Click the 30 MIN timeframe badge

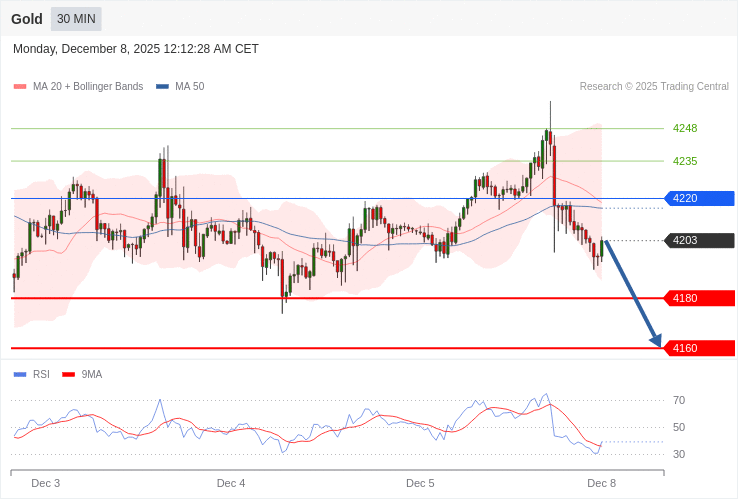pyautogui.click(x=76, y=19)
